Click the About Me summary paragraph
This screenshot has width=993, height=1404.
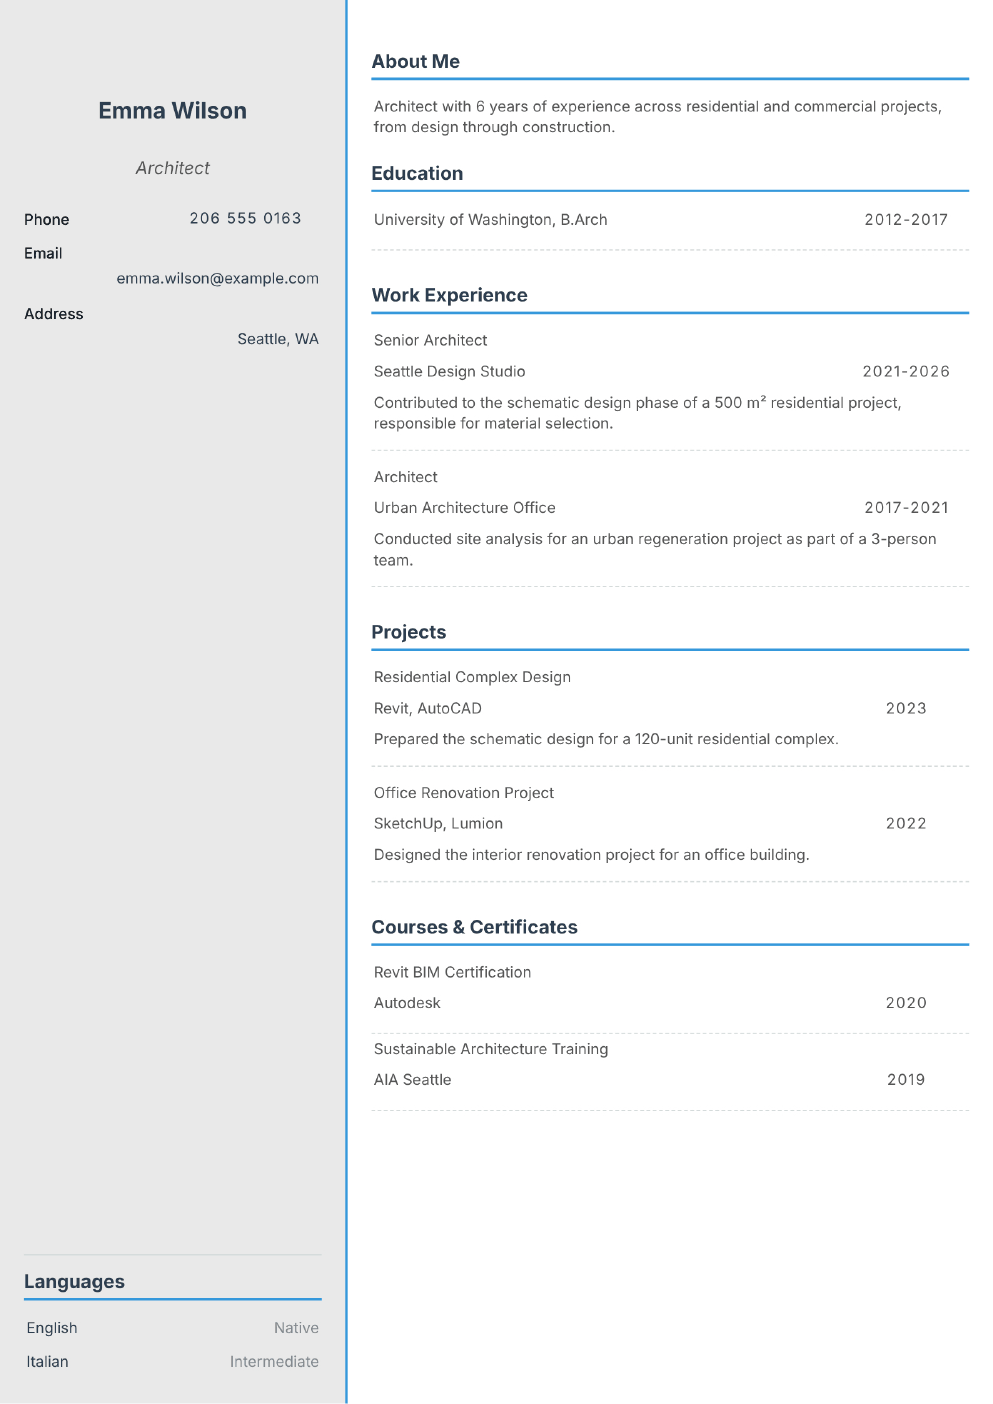point(658,117)
